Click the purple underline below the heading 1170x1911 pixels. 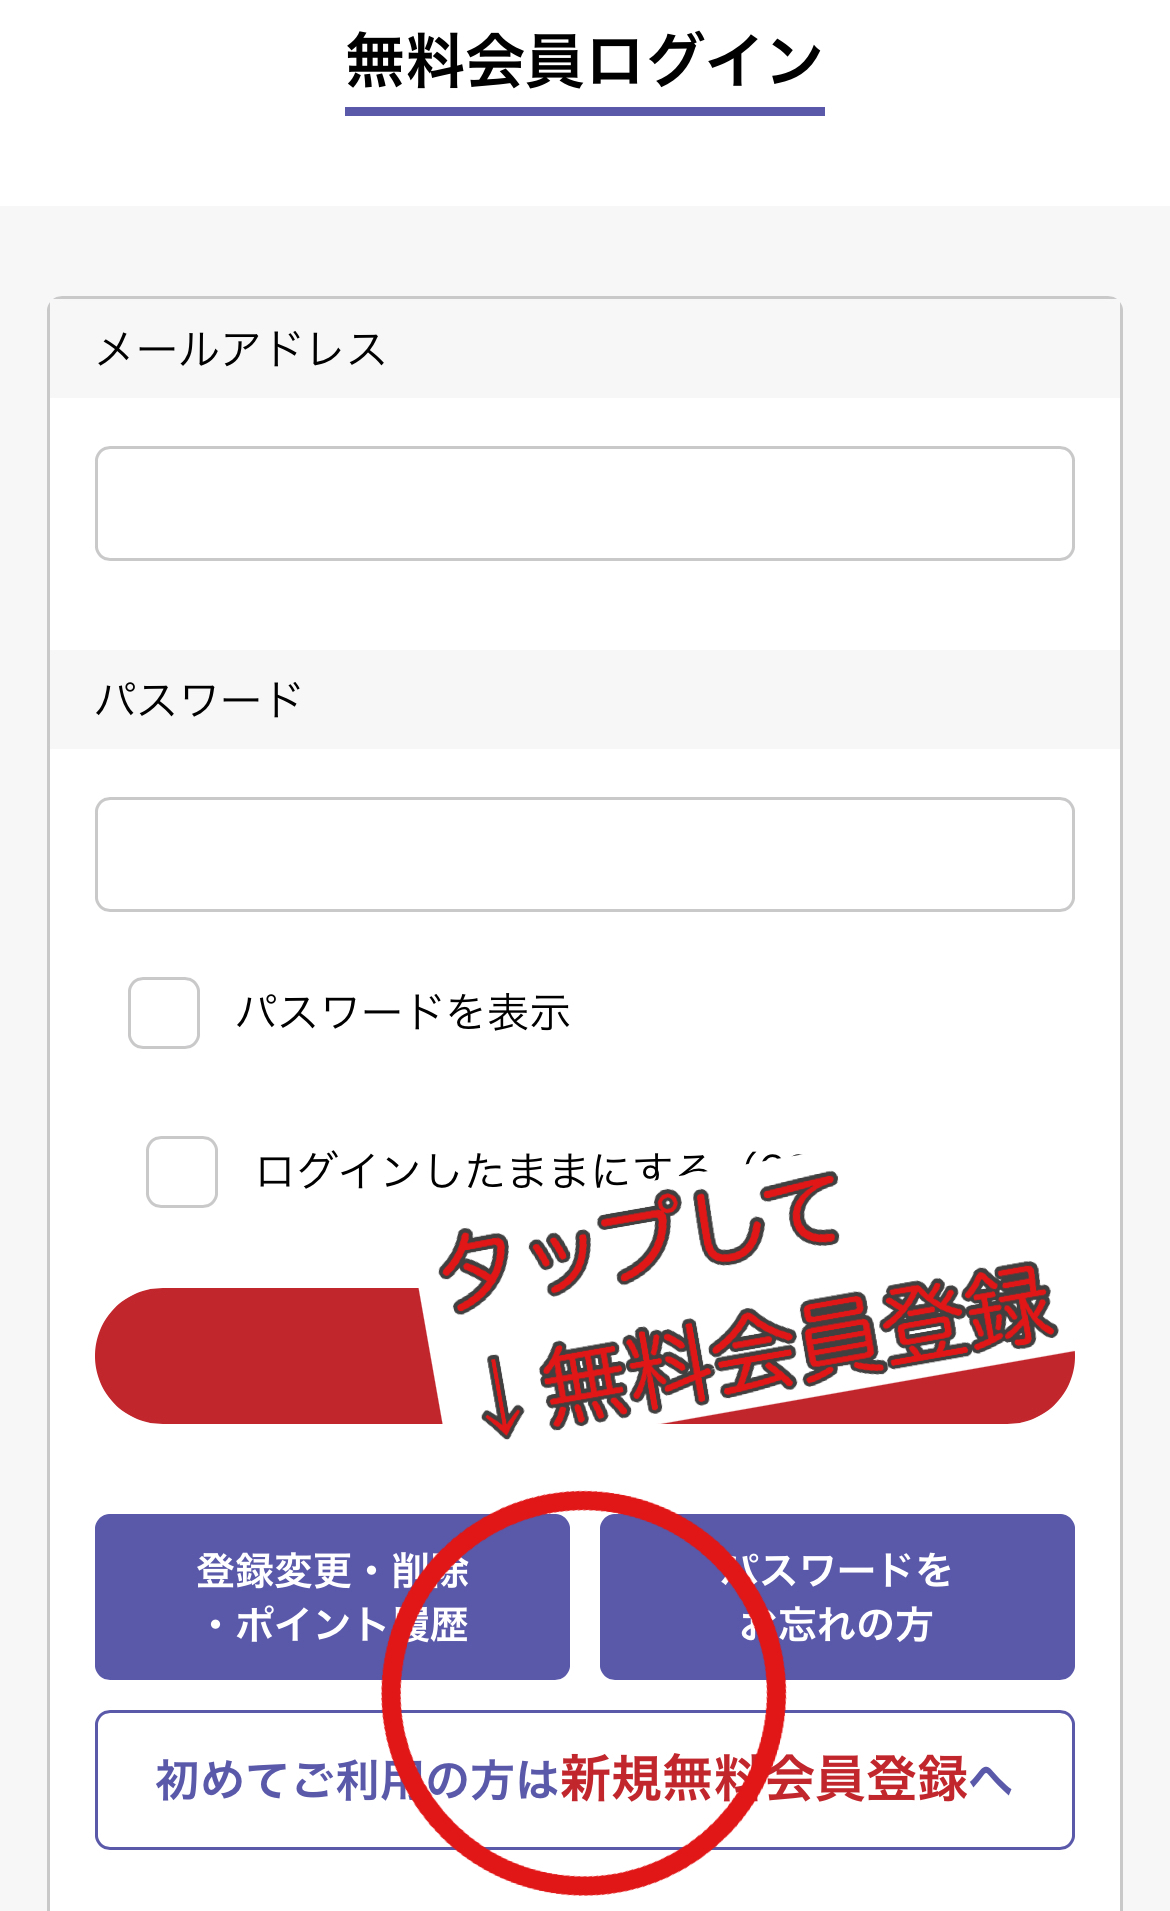[x=584, y=111]
